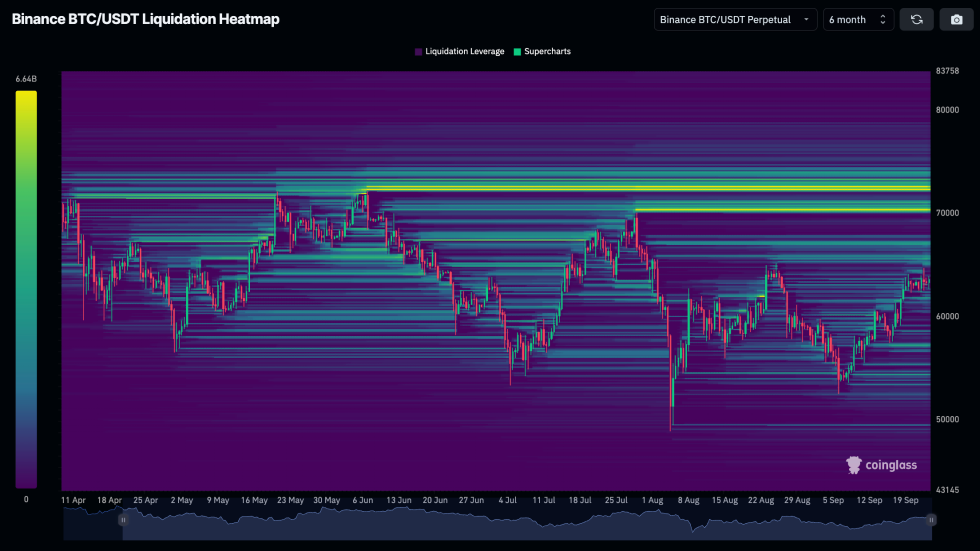Click the green Supercharts legend square
The image size is (980, 551).
point(517,51)
